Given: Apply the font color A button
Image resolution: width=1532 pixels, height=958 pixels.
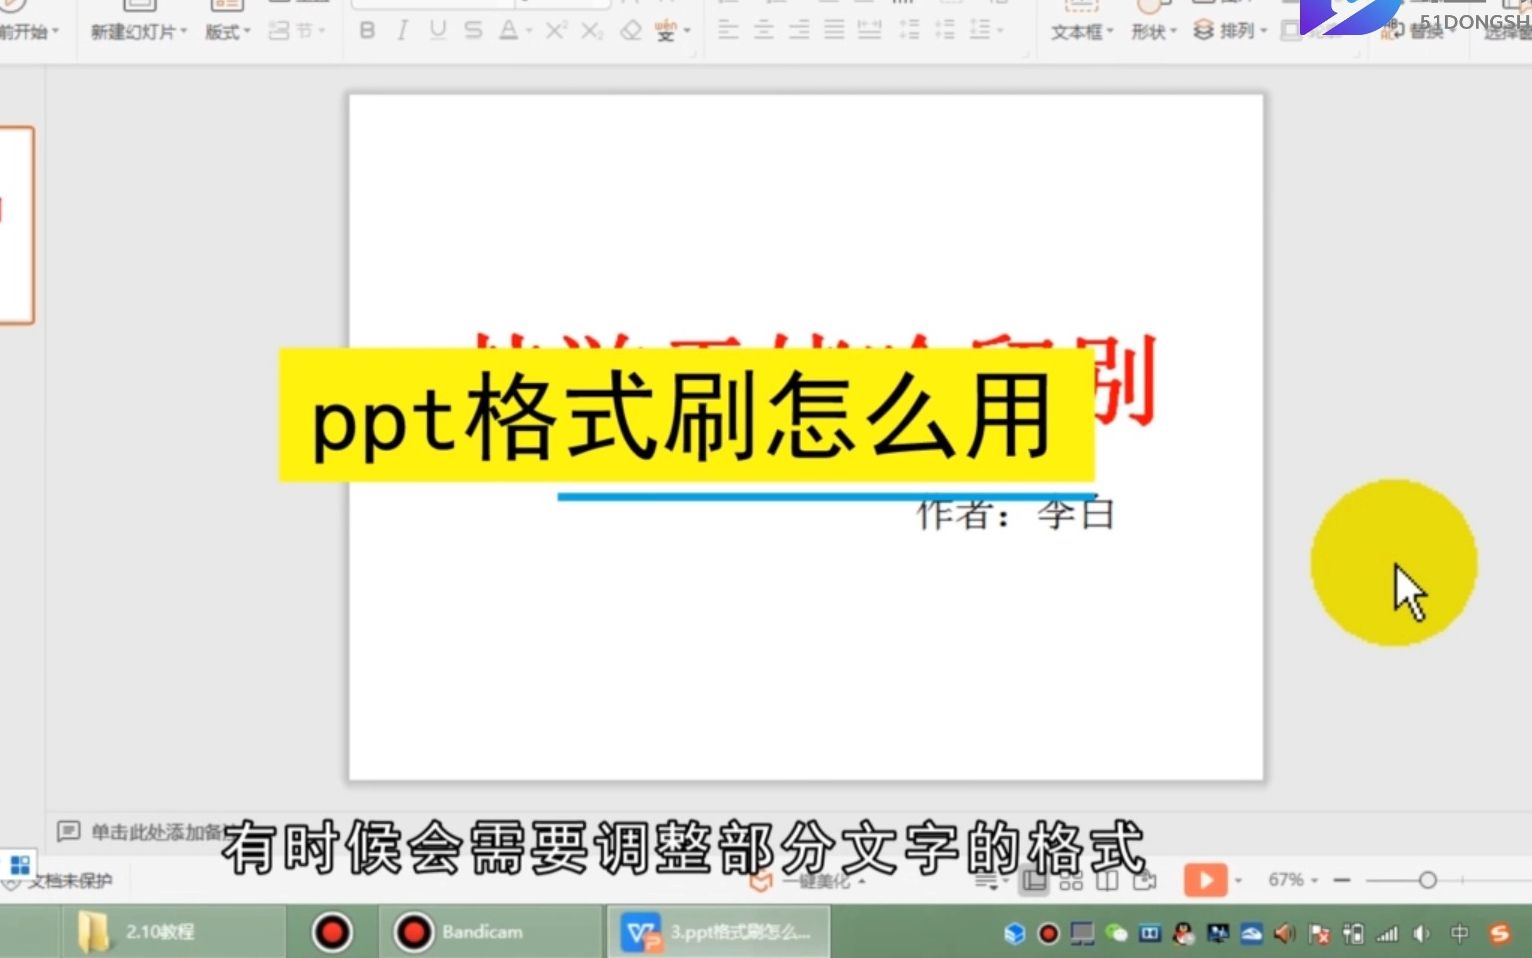Looking at the screenshot, I should click(508, 31).
